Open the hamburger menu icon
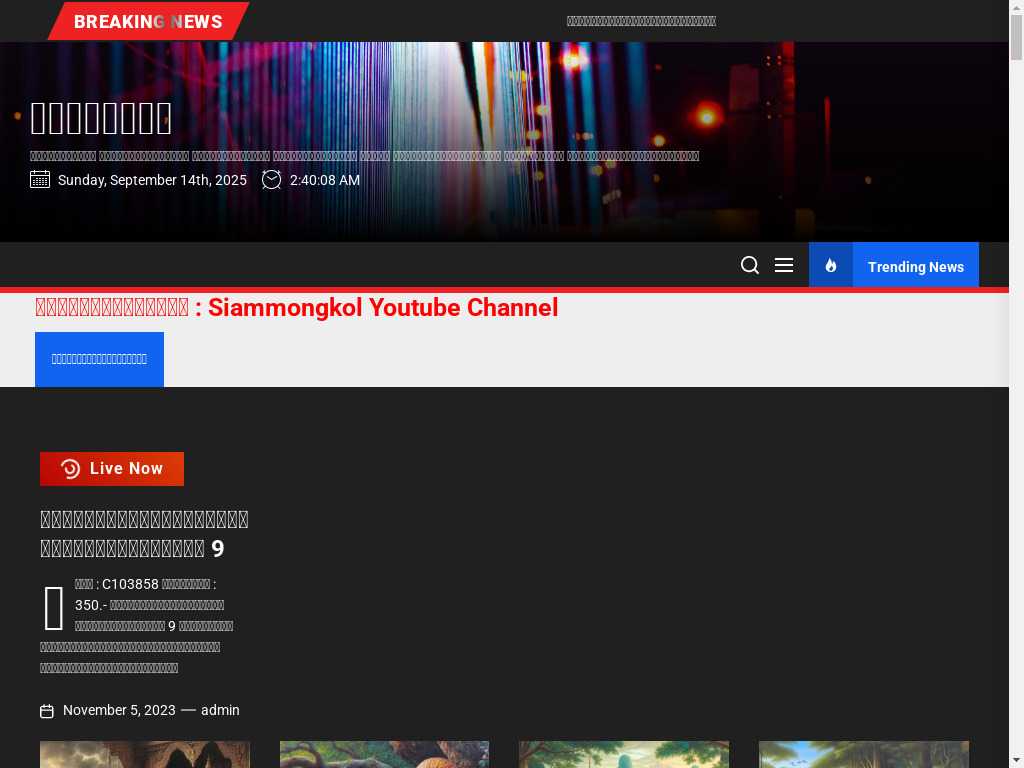The width and height of the screenshot is (1024, 768). [784, 265]
